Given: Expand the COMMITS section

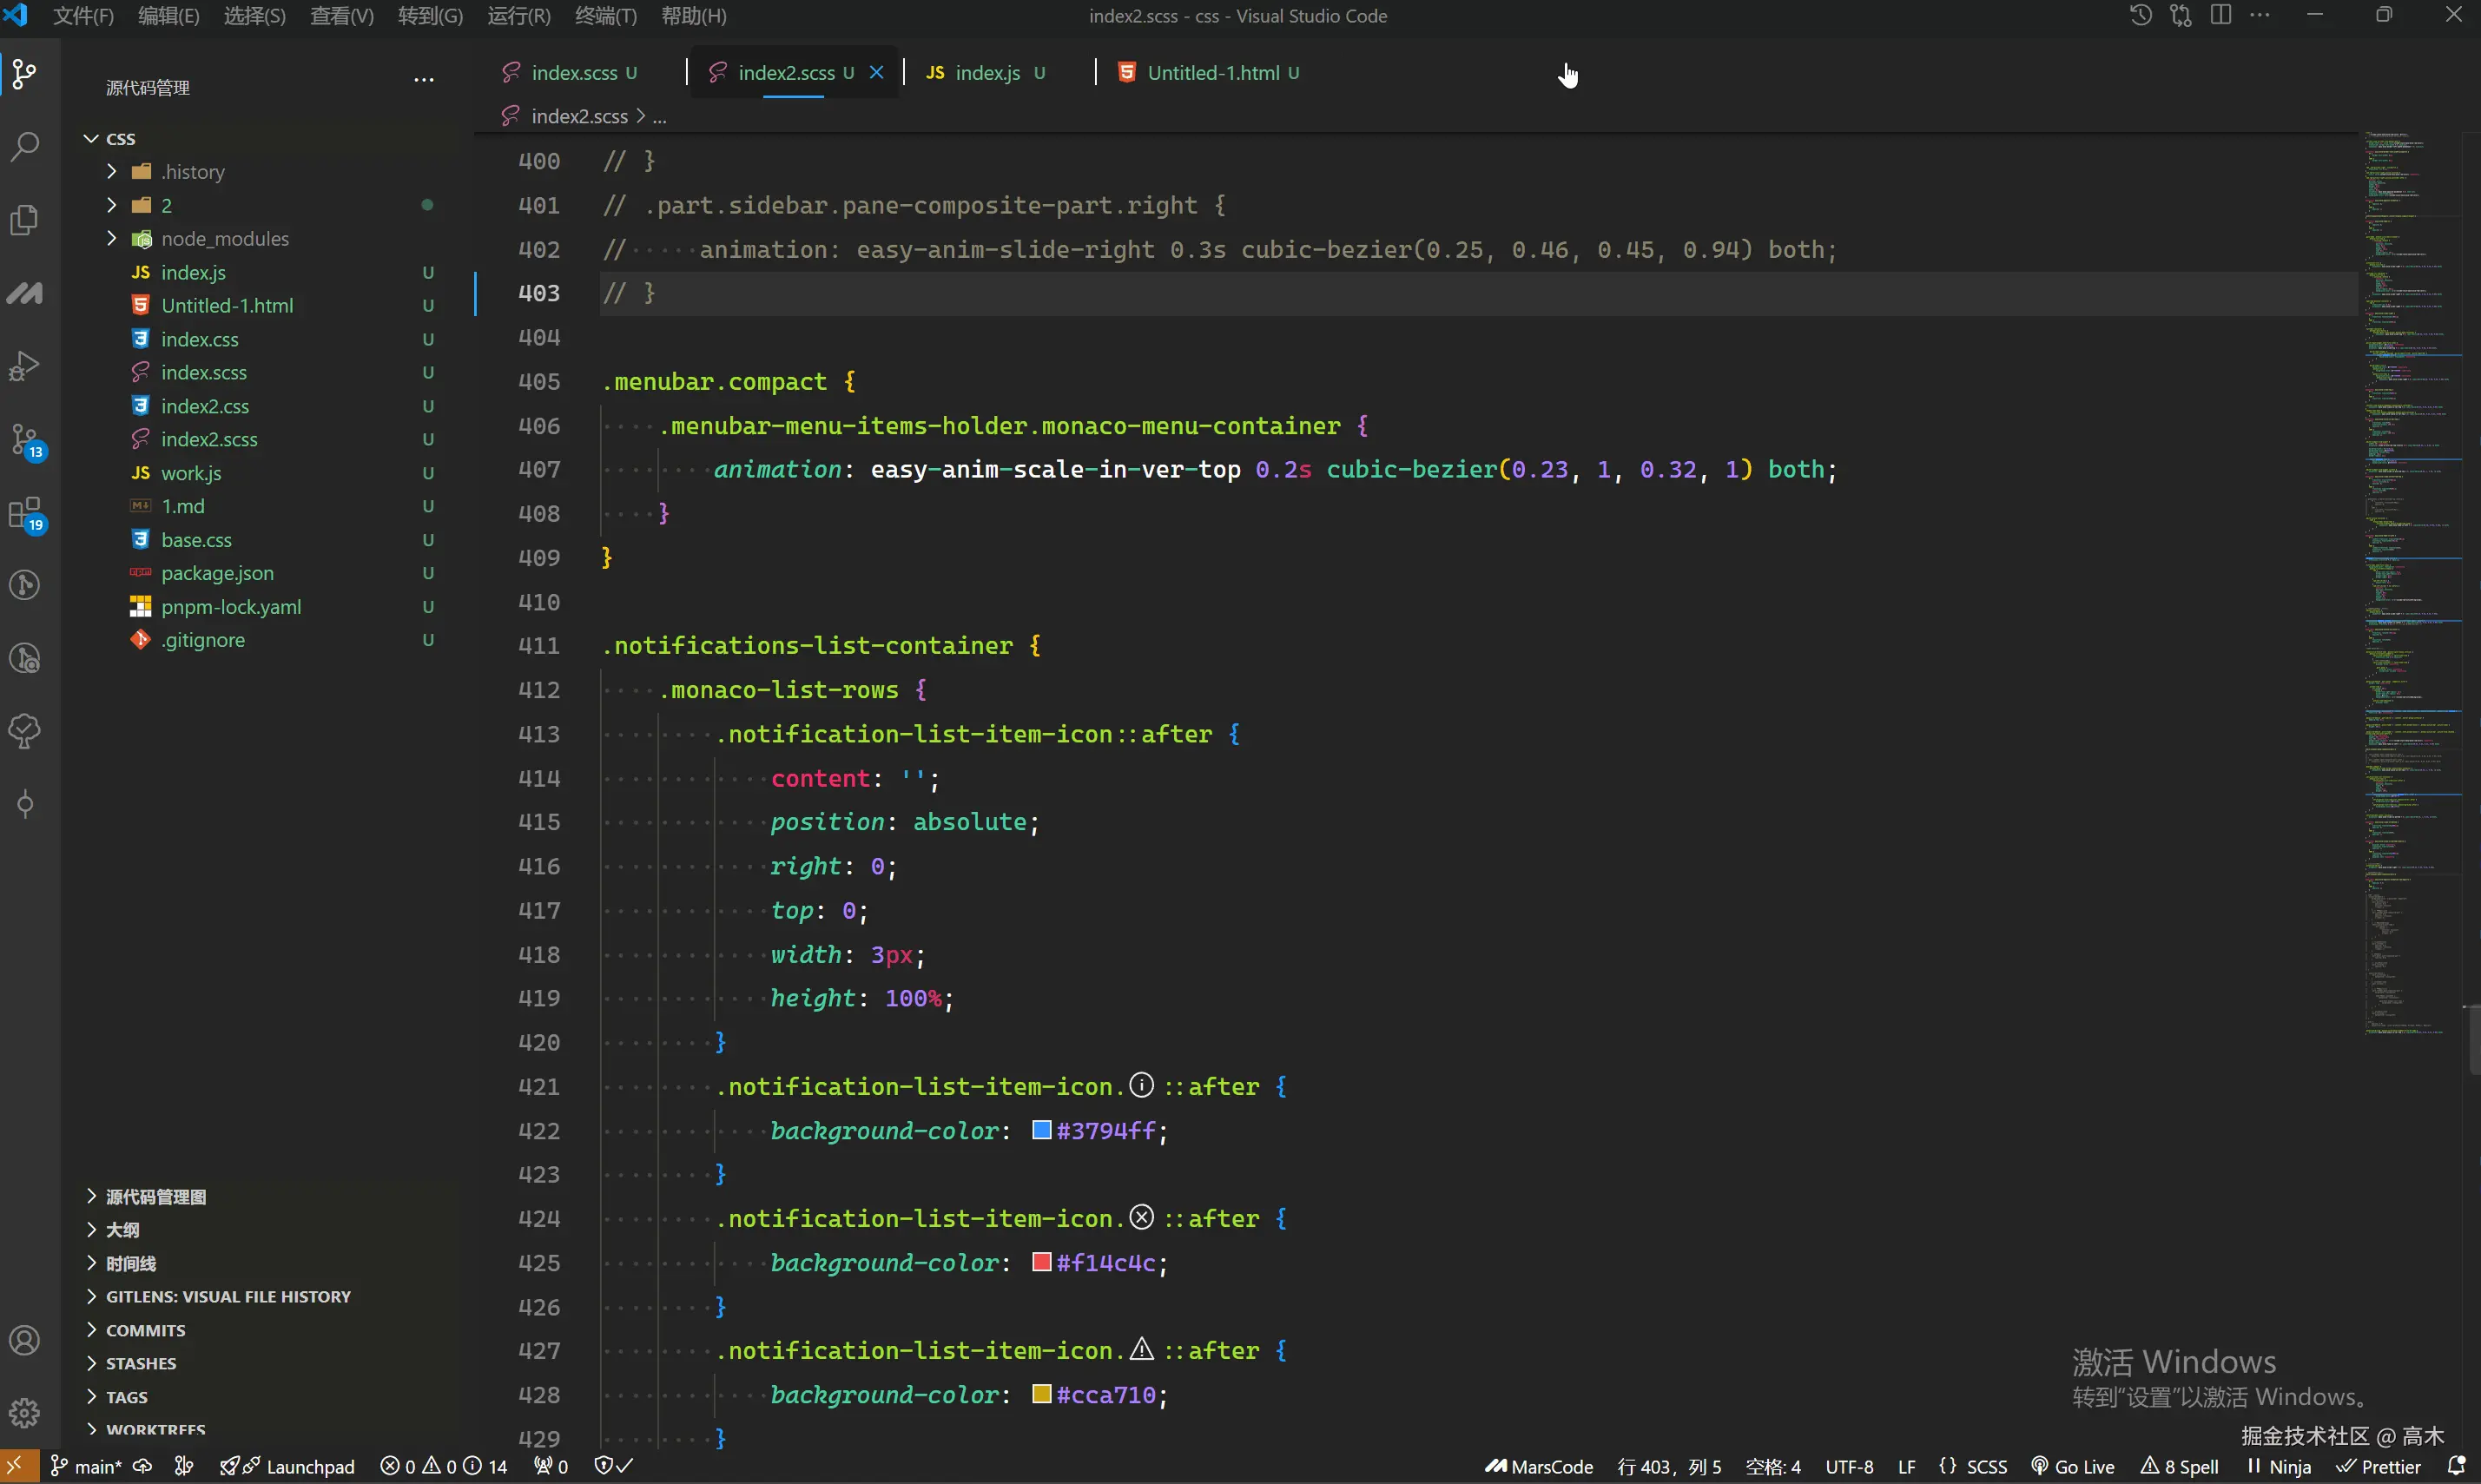Looking at the screenshot, I should pos(145,1330).
